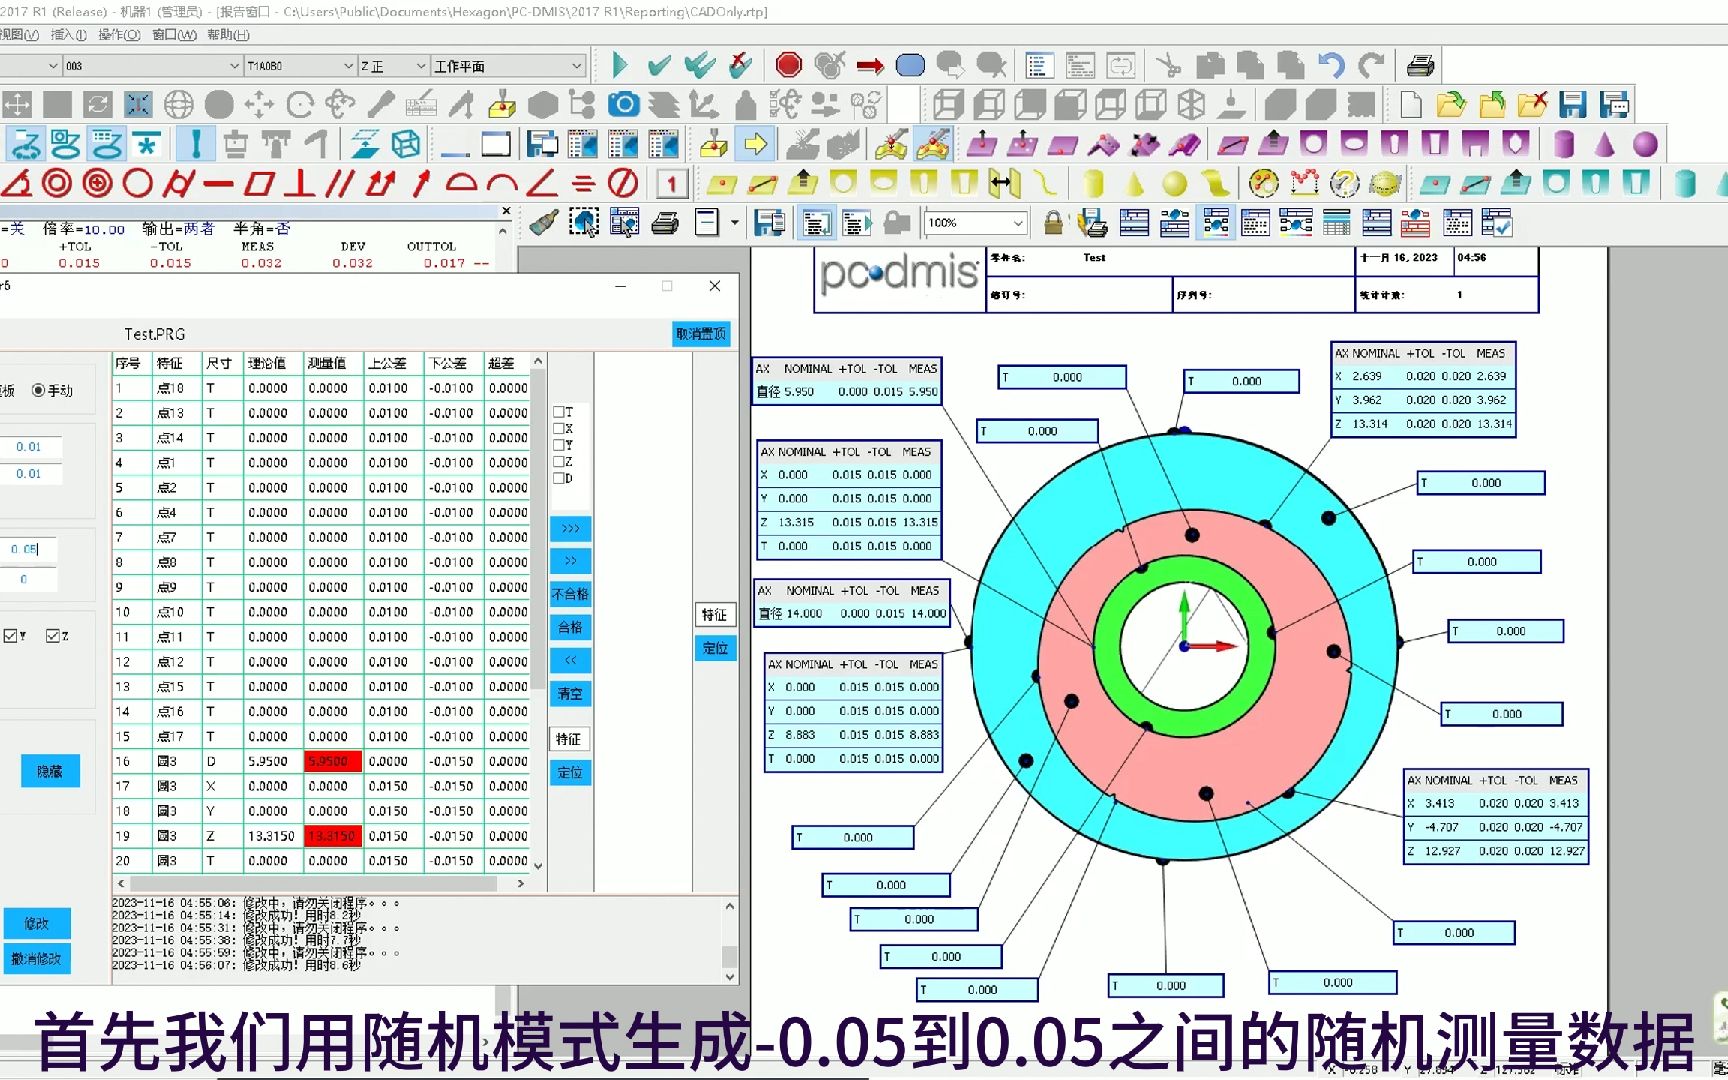Start execution with the green play arrow
Image resolution: width=1728 pixels, height=1080 pixels.
(619, 65)
